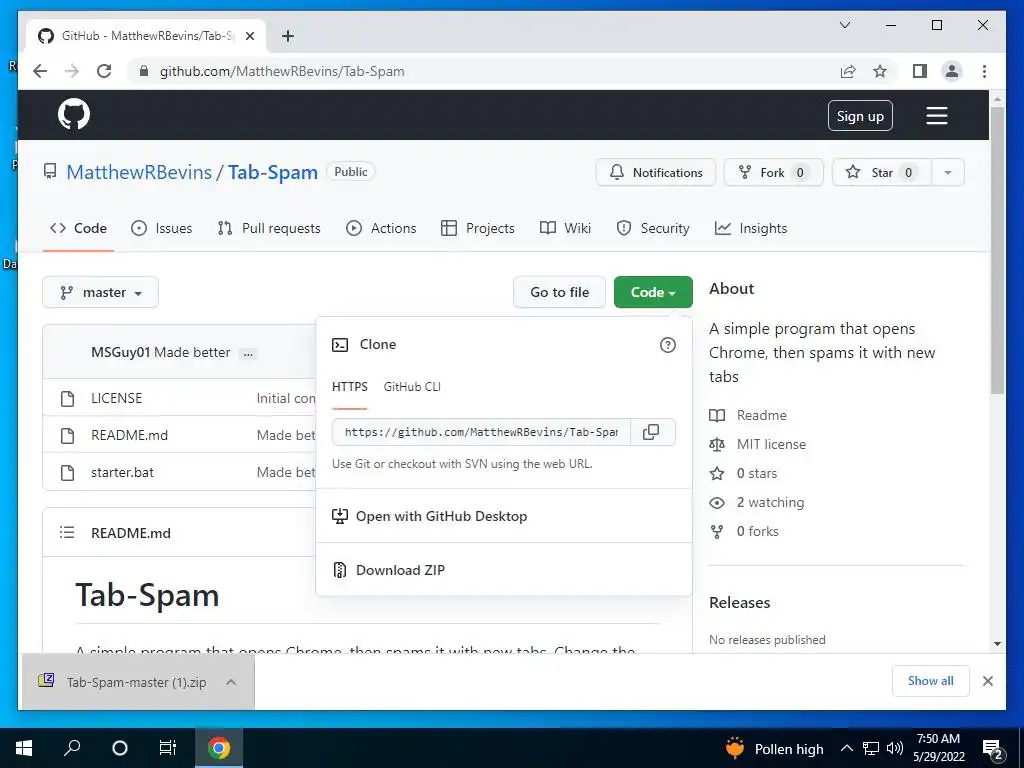Fork the repository
Image resolution: width=1024 pixels, height=768 pixels.
[x=774, y=172]
